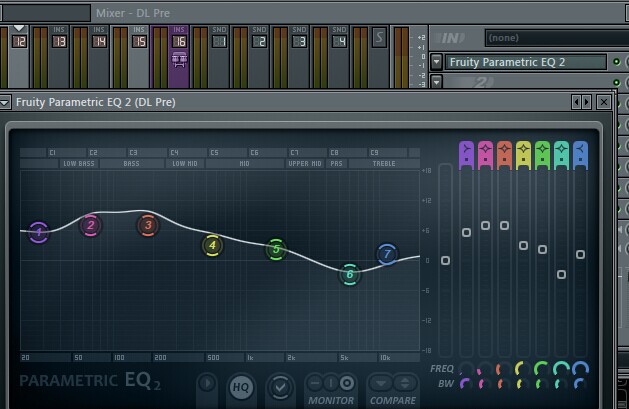Select mixer insert track 14

pos(99,56)
